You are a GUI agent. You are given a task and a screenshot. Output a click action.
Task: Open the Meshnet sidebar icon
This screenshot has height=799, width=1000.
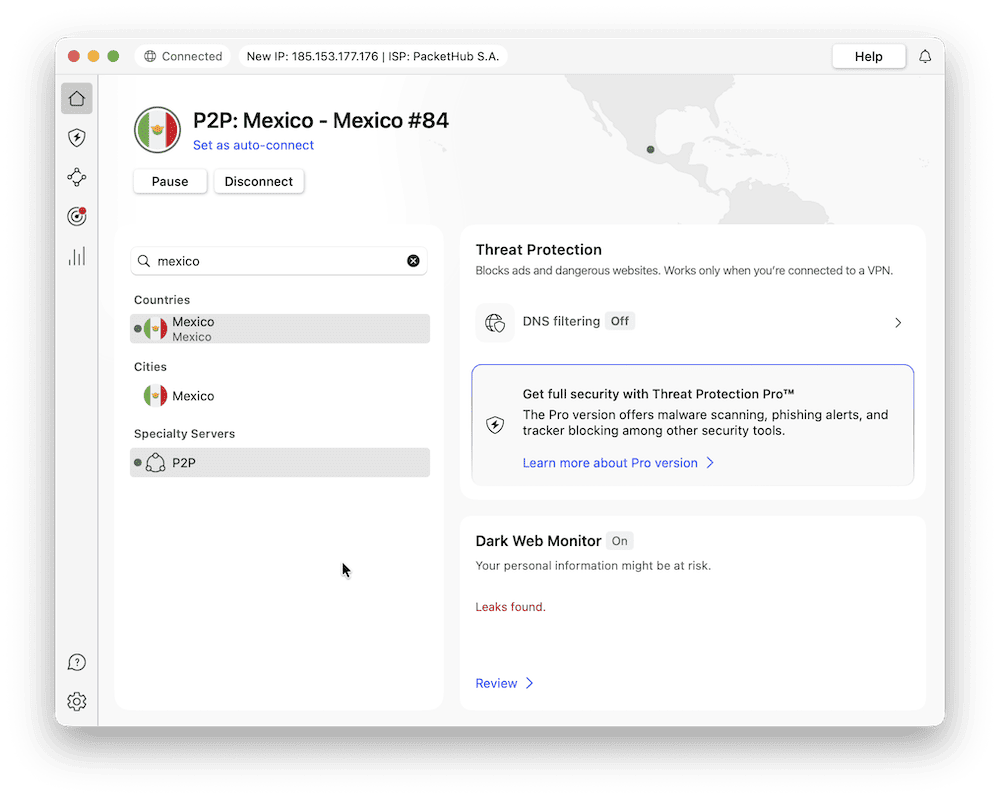[x=77, y=177]
